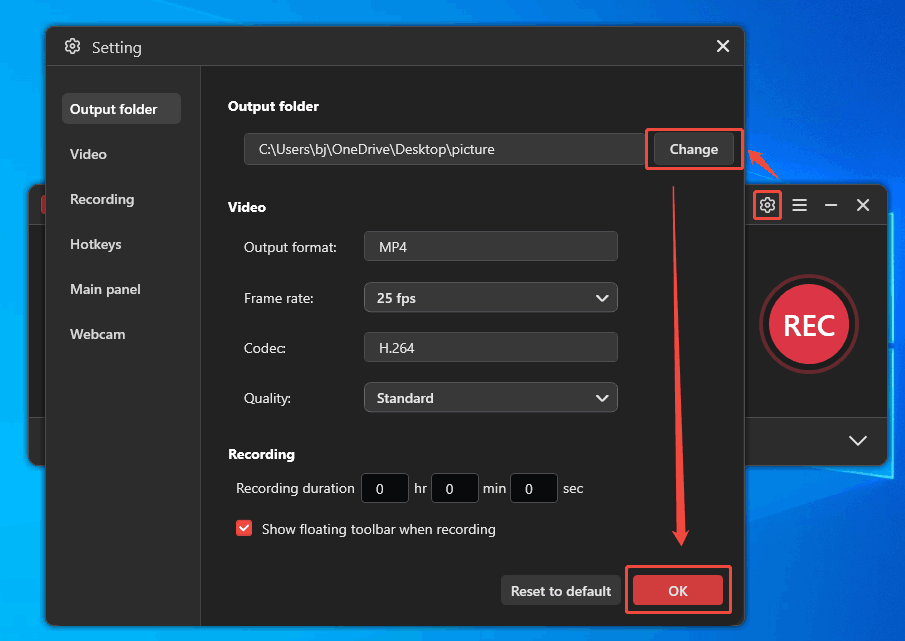Image resolution: width=905 pixels, height=641 pixels.
Task: Click Reset to default
Action: click(560, 590)
